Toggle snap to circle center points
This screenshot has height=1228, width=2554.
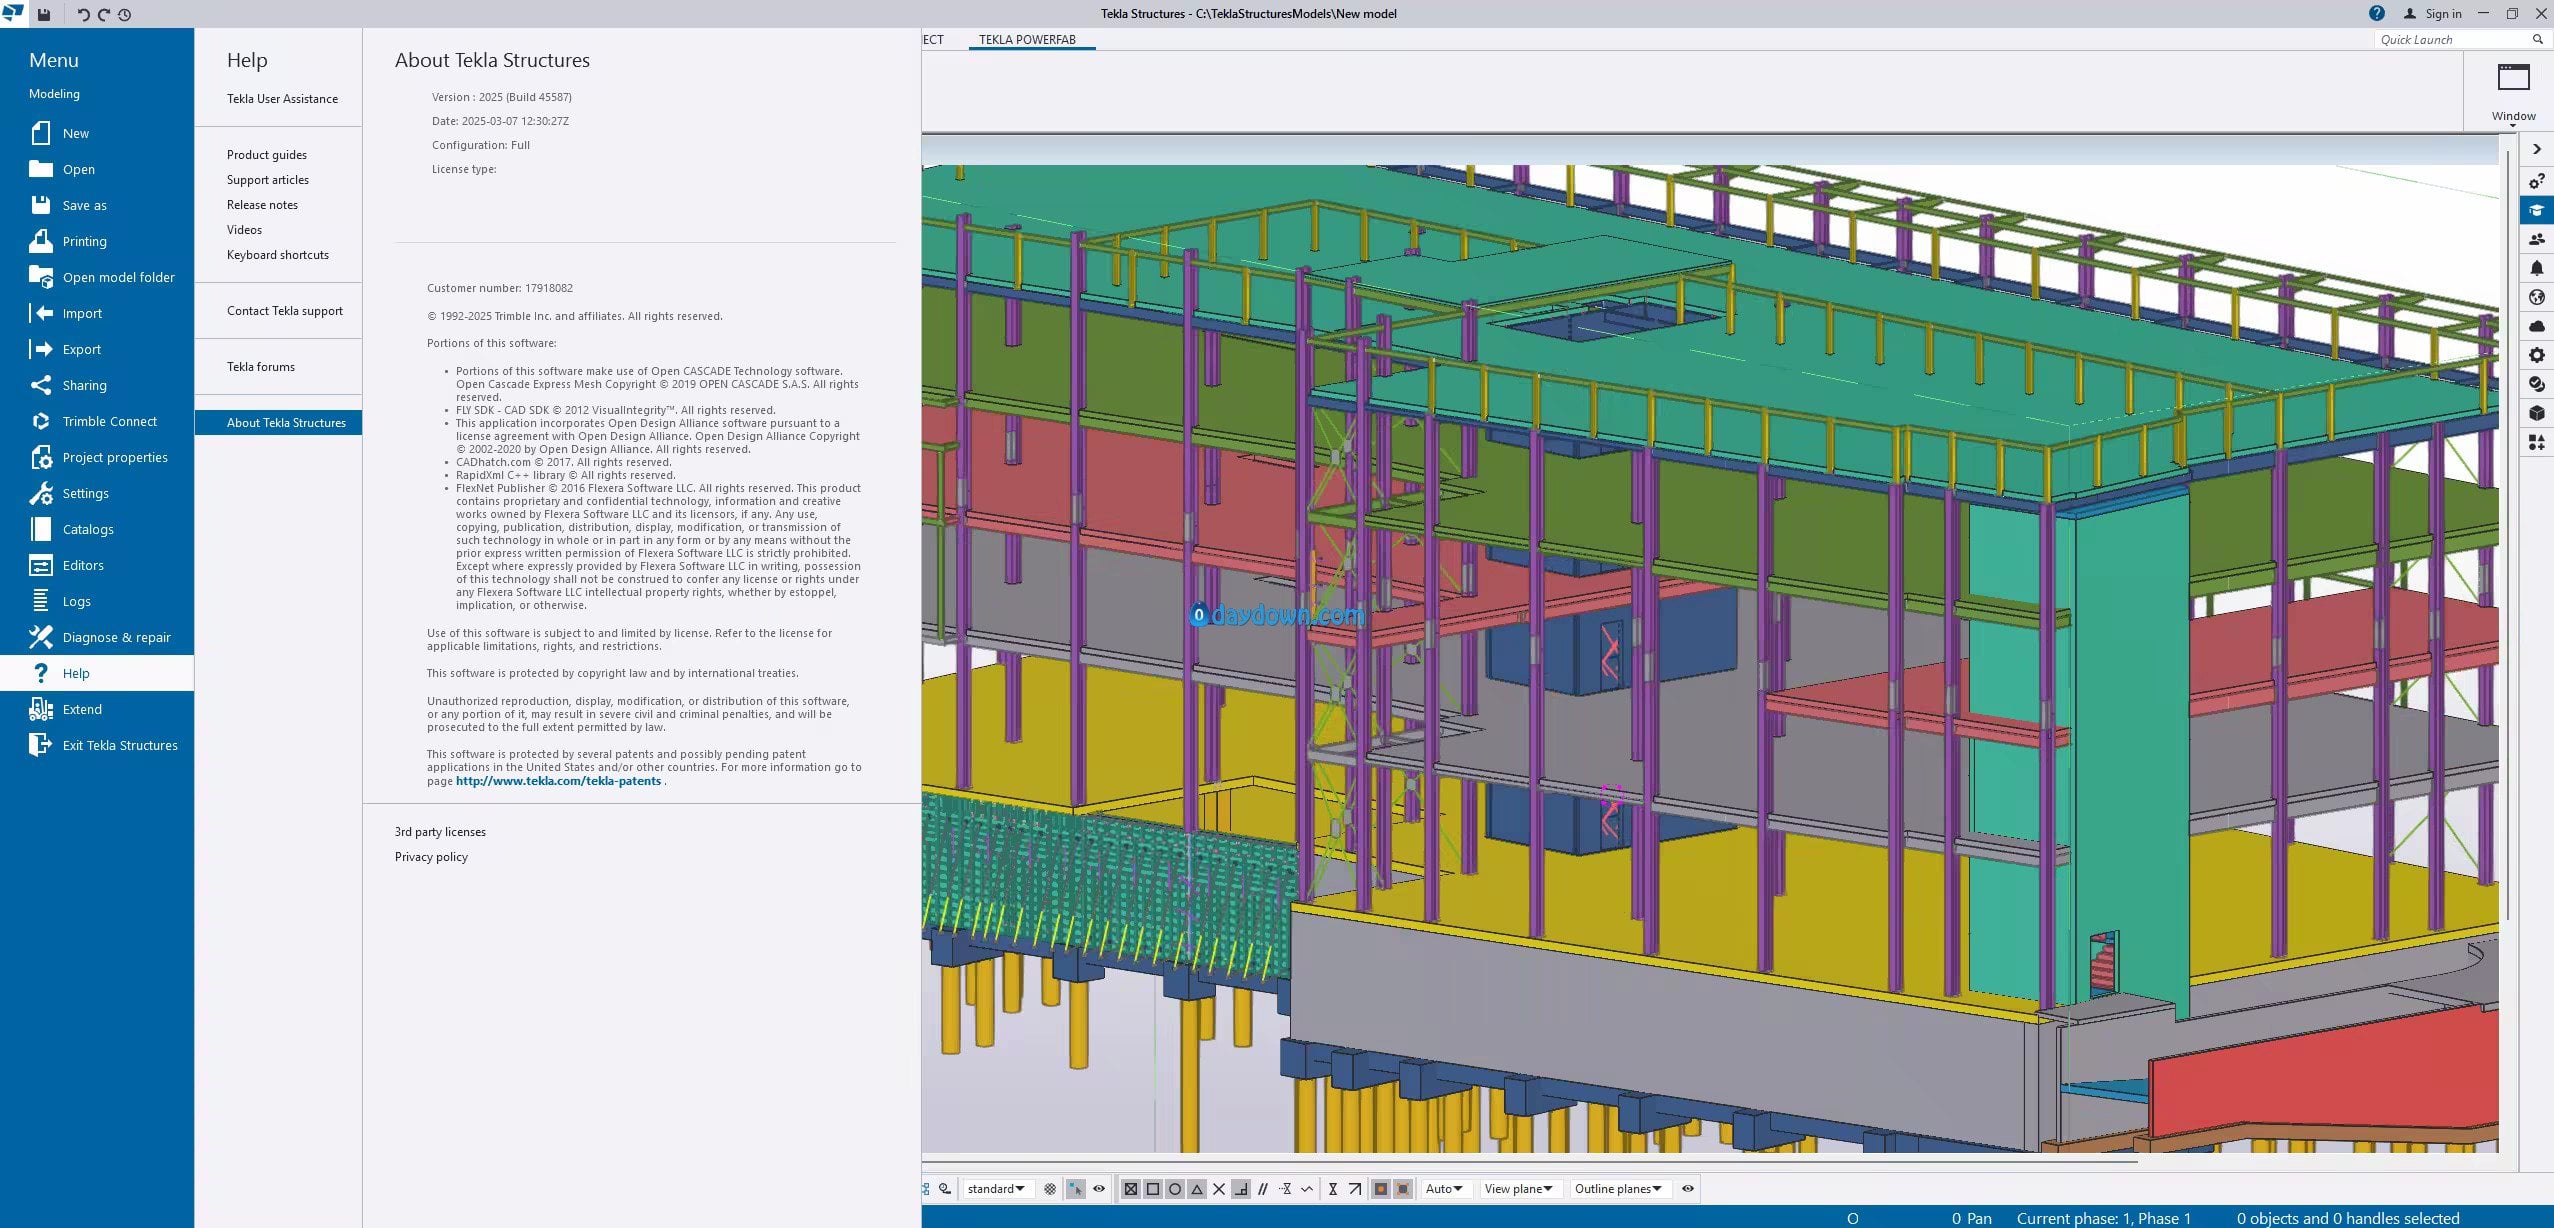click(1175, 1189)
